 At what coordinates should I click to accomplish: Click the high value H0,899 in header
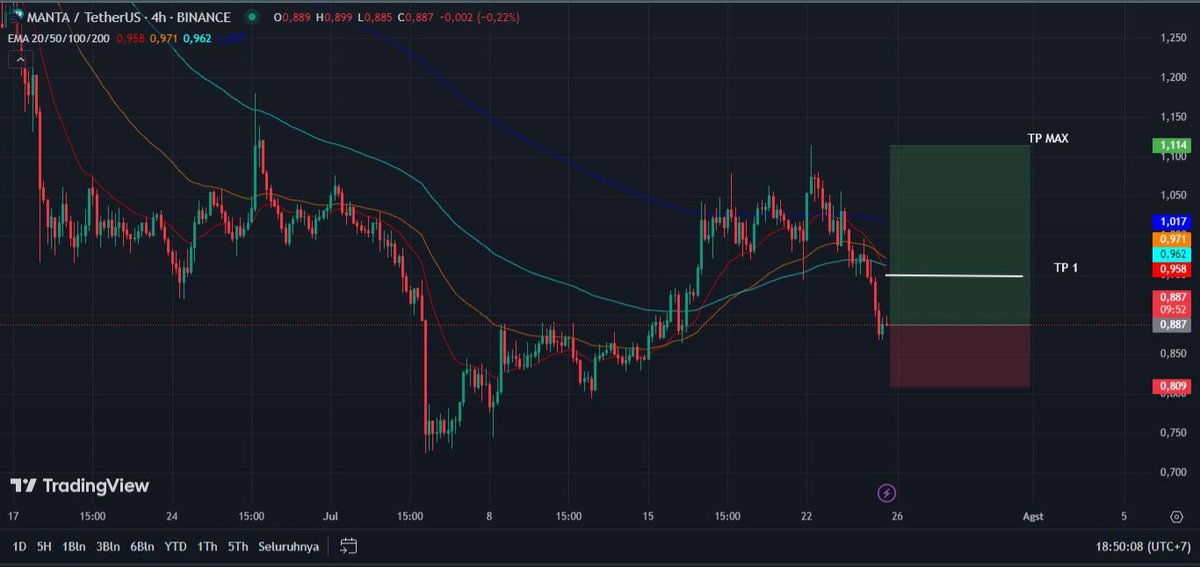pos(335,18)
